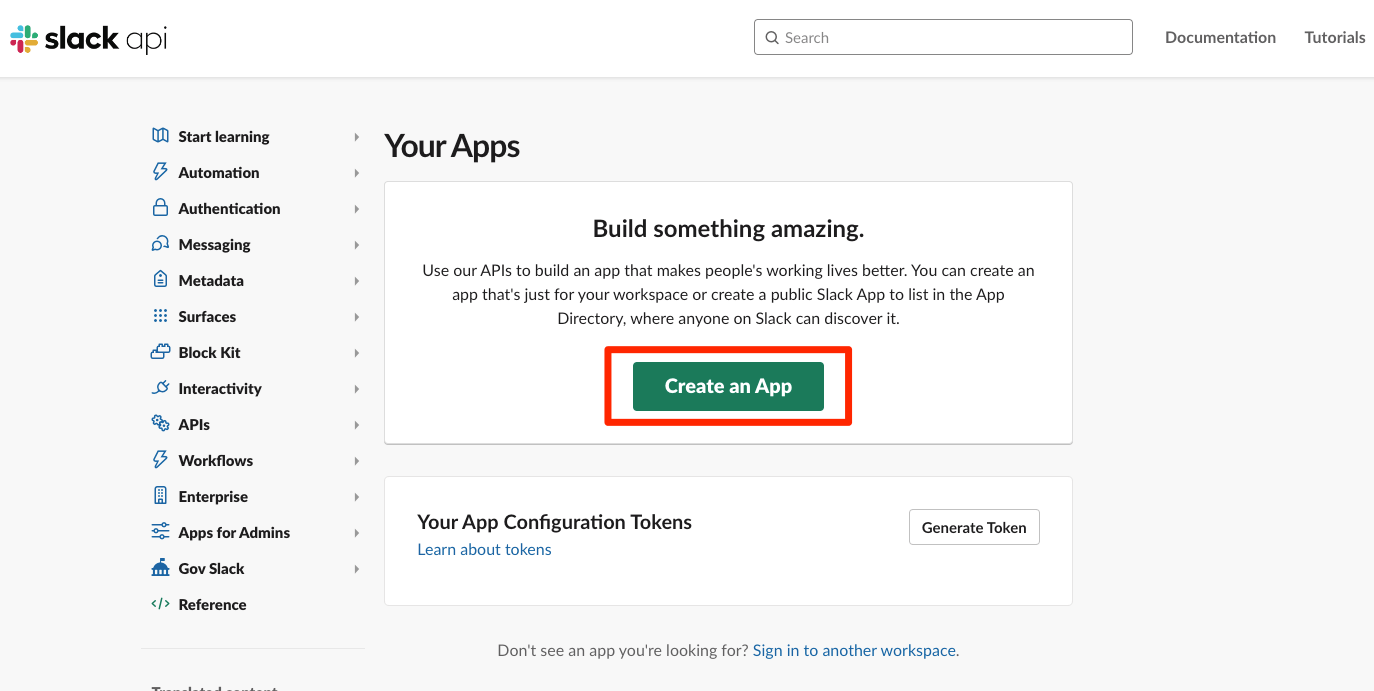Image resolution: width=1374 pixels, height=691 pixels.
Task: Click the lightning bolt icon beside Automation
Action: [x=160, y=172]
